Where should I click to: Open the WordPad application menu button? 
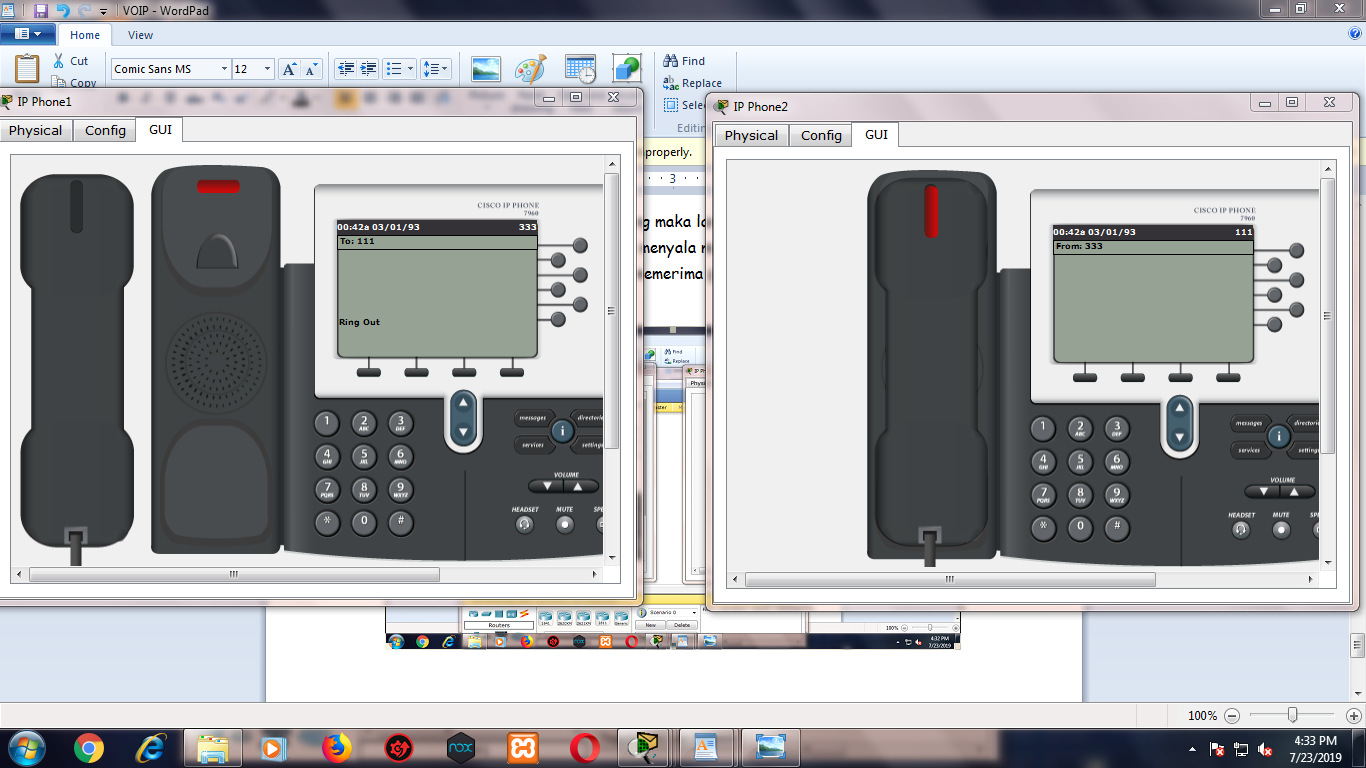[27, 34]
